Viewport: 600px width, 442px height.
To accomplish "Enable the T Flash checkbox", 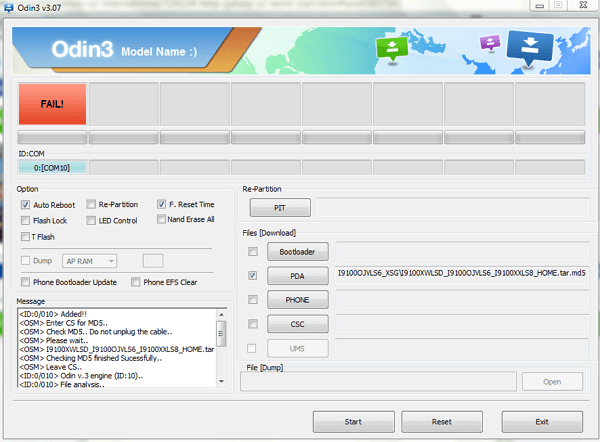I will coord(25,236).
